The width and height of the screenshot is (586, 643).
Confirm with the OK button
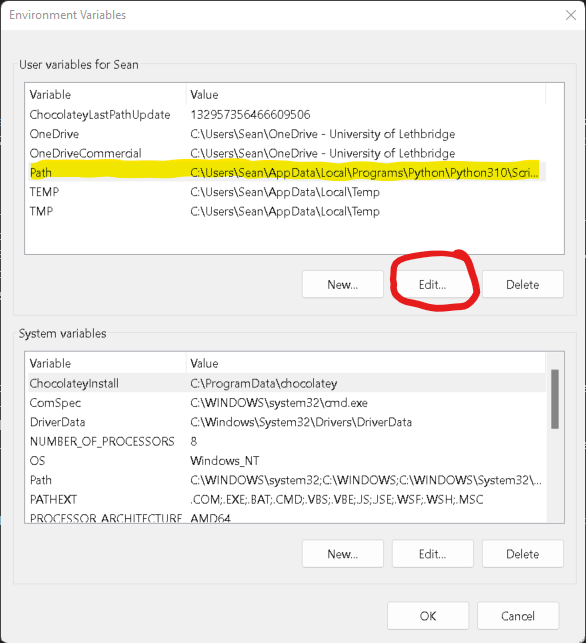pos(428,616)
